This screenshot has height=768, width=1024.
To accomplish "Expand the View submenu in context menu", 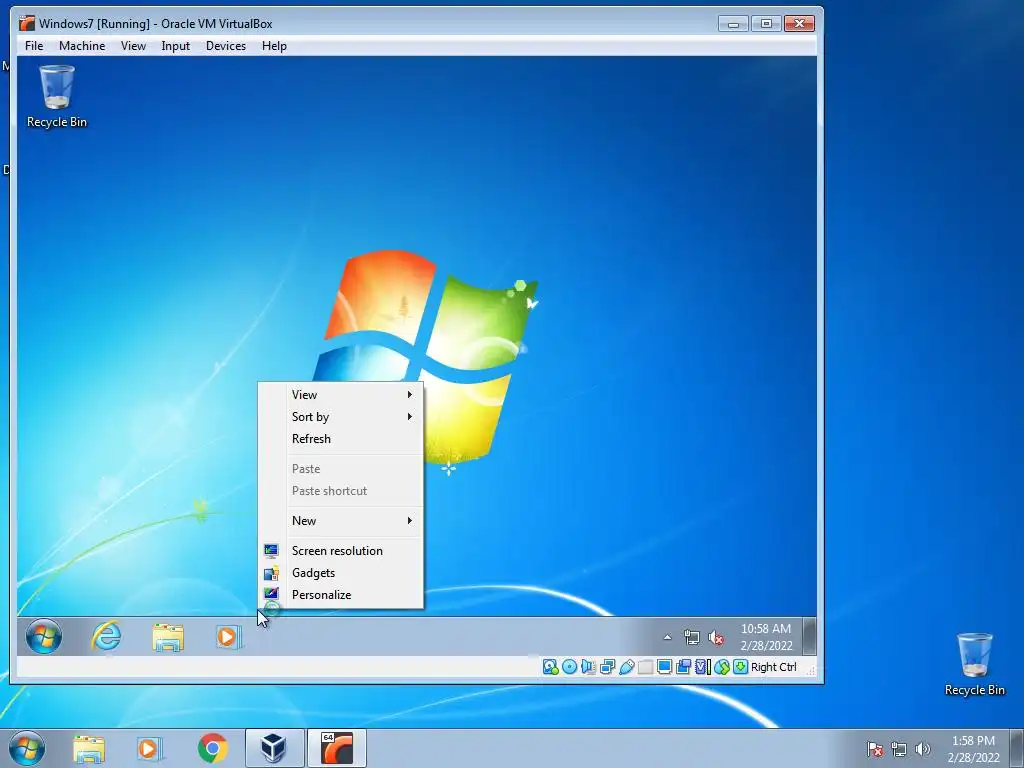I will pyautogui.click(x=340, y=394).
